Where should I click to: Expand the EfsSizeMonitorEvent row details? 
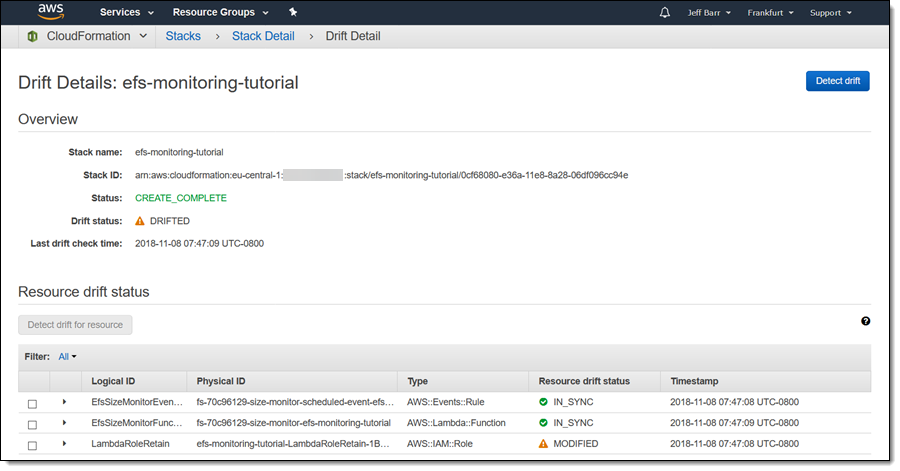click(64, 402)
